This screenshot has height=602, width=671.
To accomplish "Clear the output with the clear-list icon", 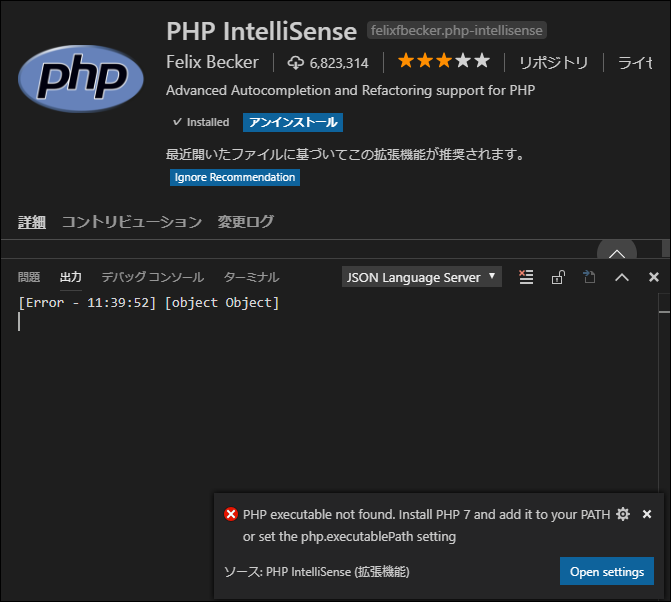I will [526, 277].
